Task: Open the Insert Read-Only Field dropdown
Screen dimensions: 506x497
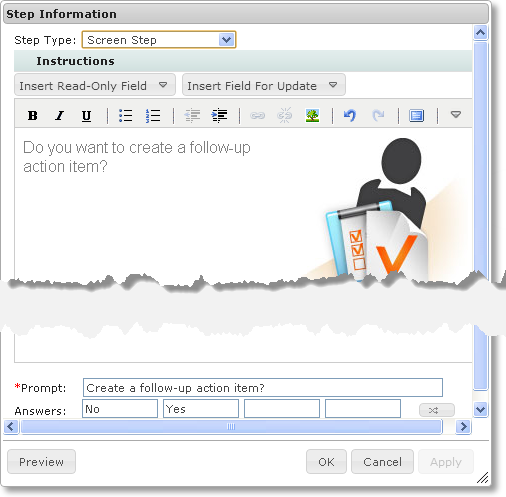Action: click(x=95, y=85)
